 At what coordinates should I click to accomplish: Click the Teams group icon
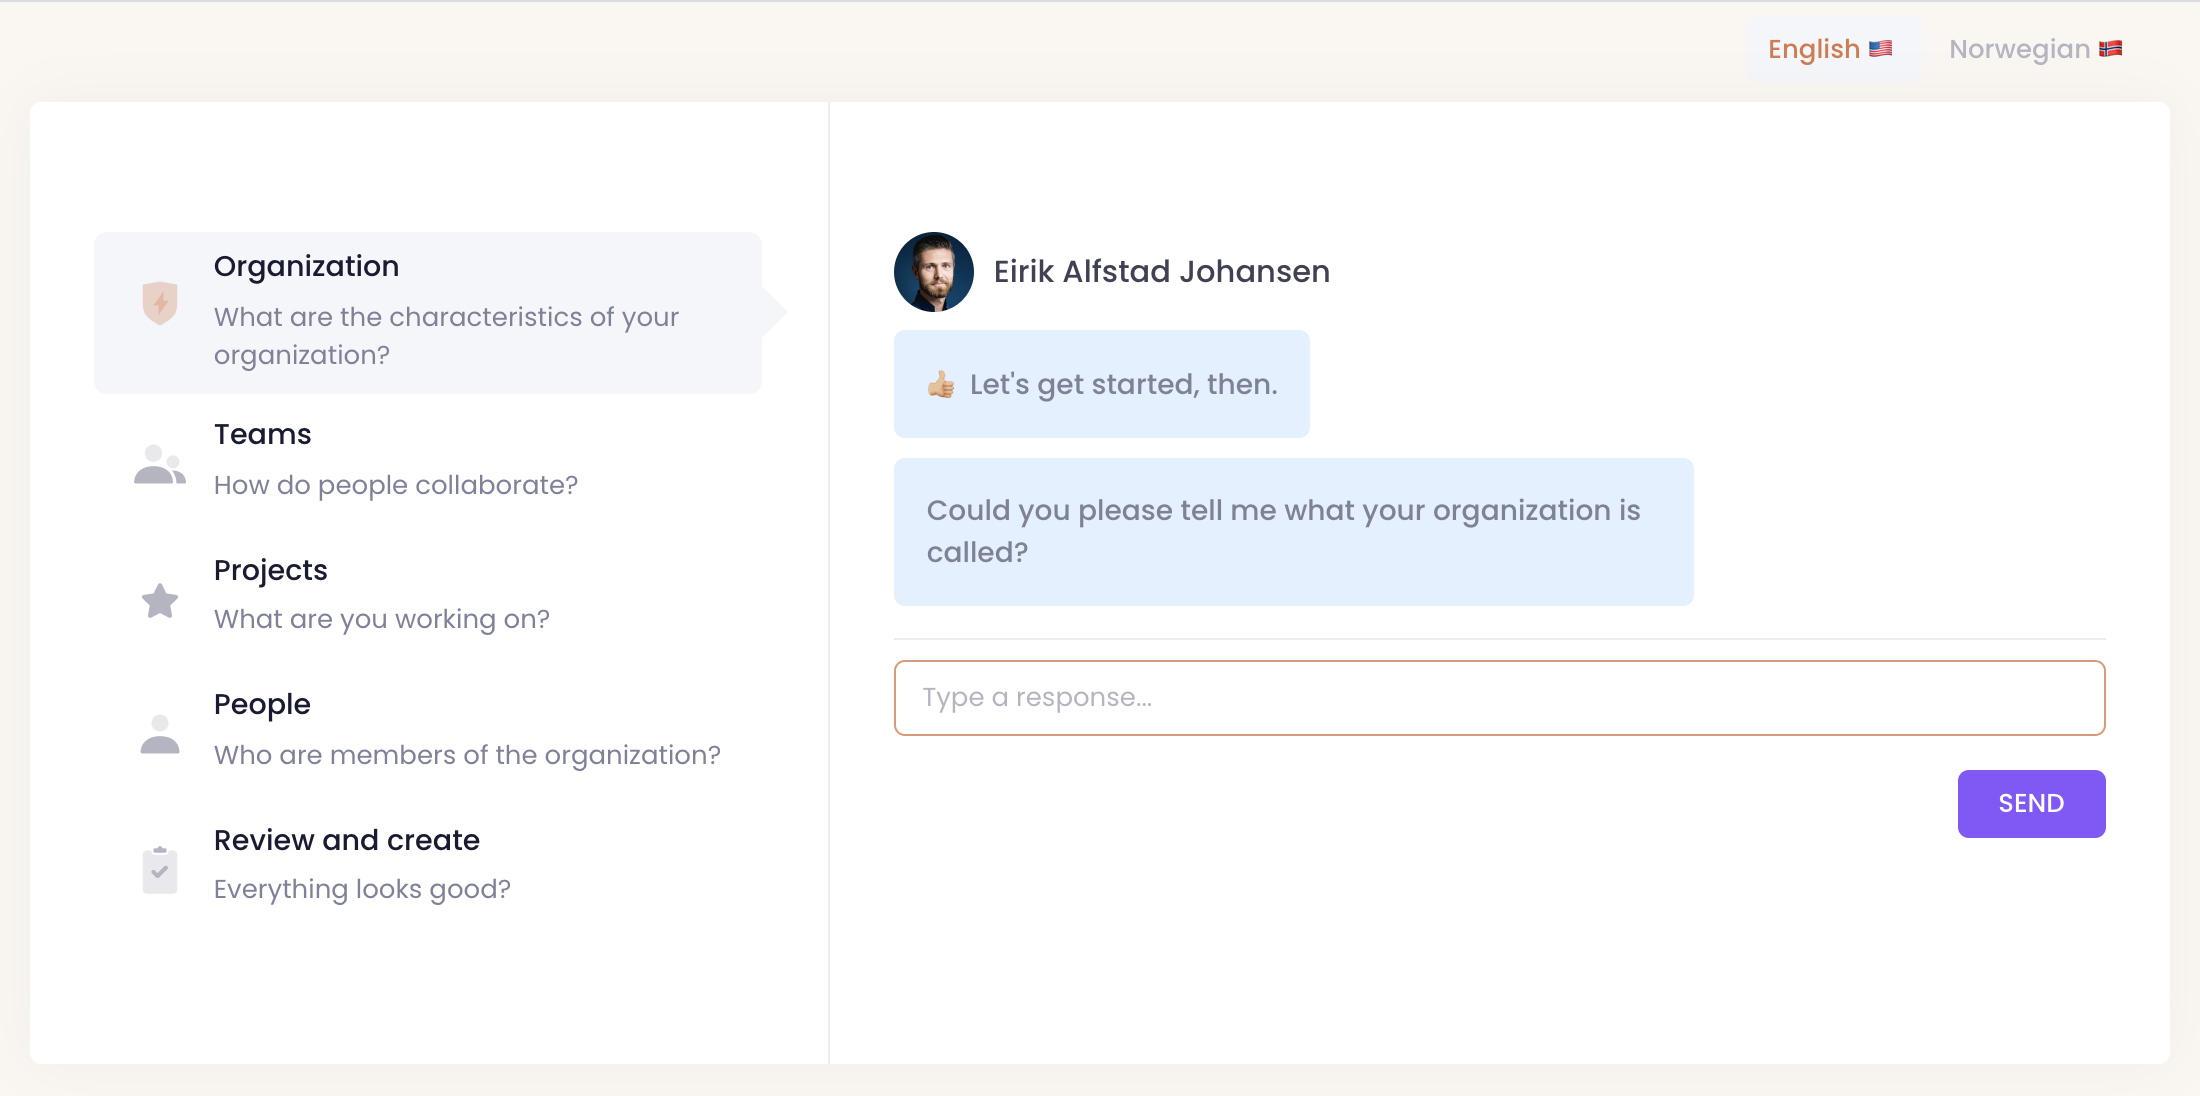tap(160, 465)
